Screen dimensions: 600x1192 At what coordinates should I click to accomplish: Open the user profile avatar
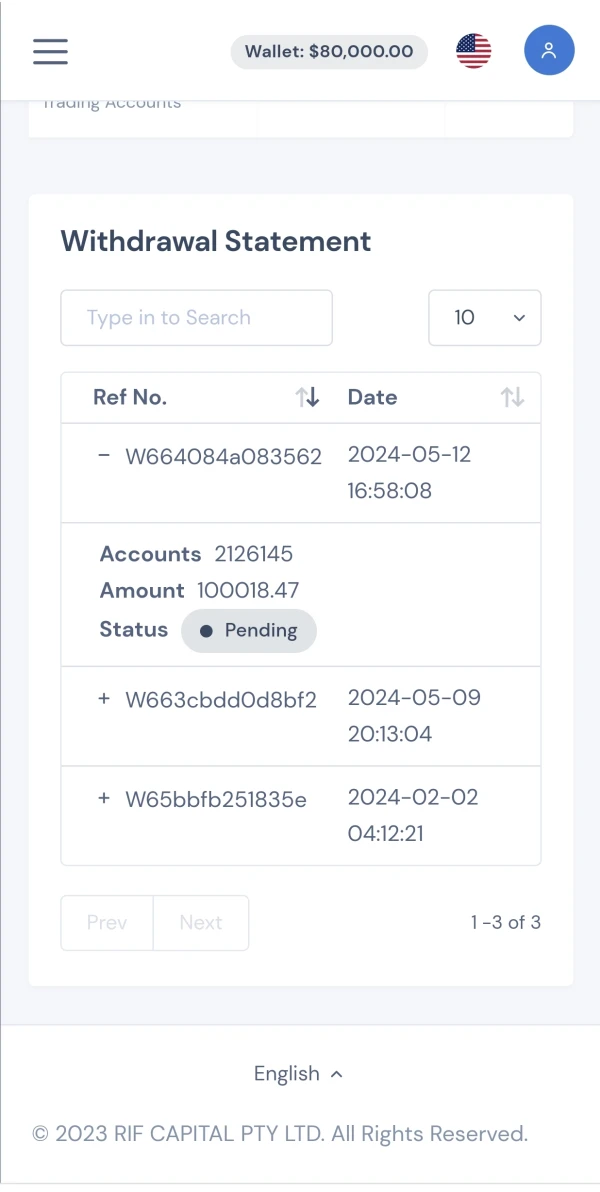pyautogui.click(x=549, y=51)
